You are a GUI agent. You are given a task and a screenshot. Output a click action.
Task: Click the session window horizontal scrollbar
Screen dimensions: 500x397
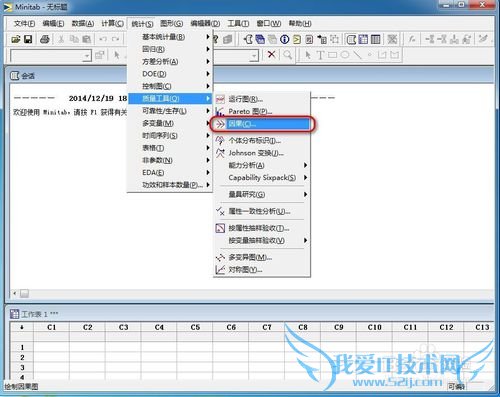pyautogui.click(x=252, y=293)
